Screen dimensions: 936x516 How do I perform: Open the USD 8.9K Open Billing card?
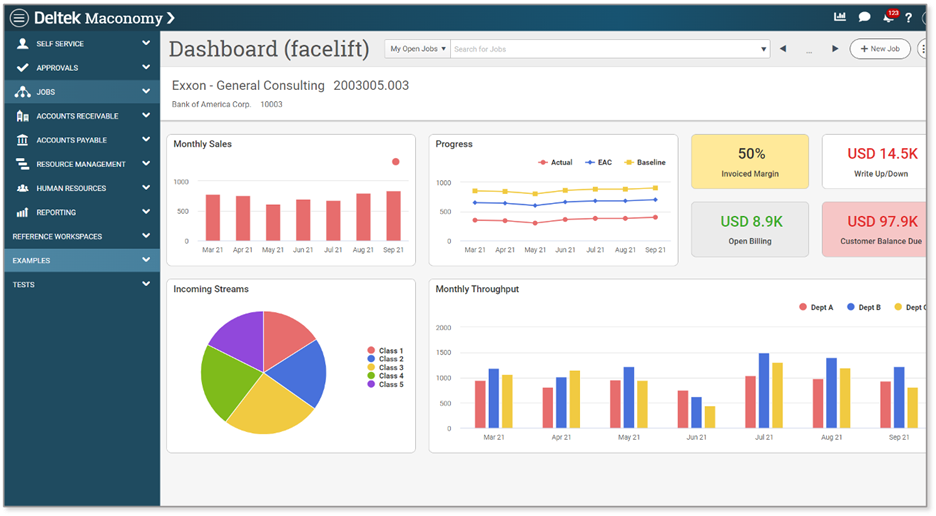tap(750, 229)
